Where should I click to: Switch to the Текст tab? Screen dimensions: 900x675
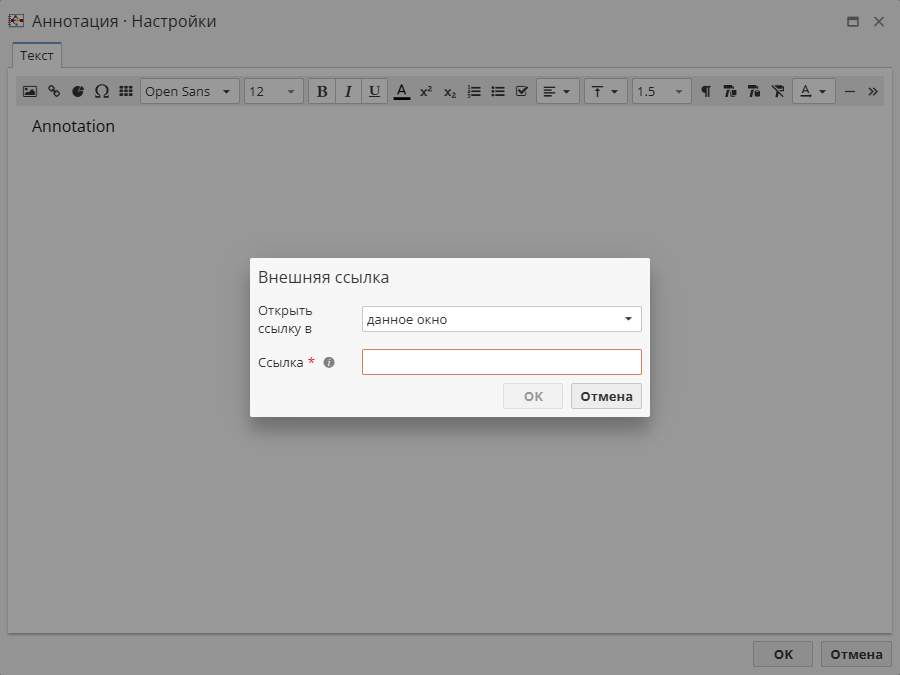pos(37,55)
